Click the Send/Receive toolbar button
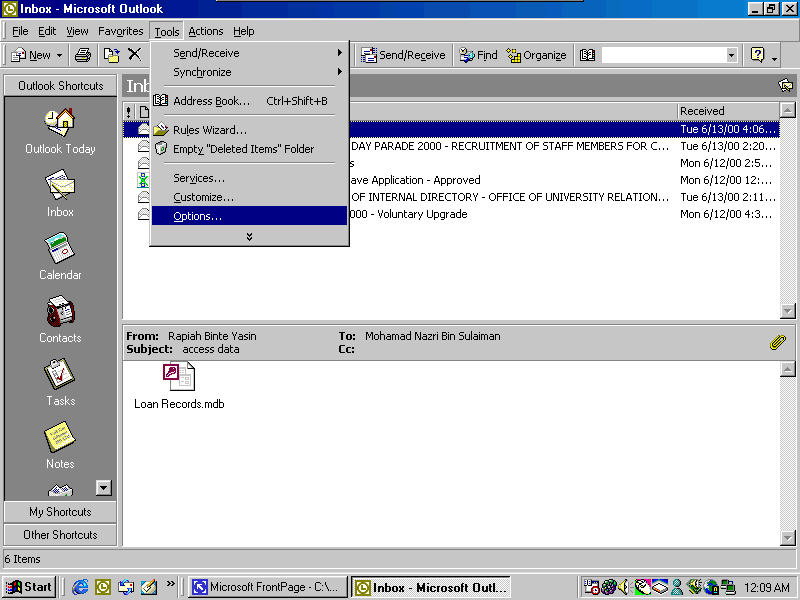800x600 pixels. click(x=403, y=55)
